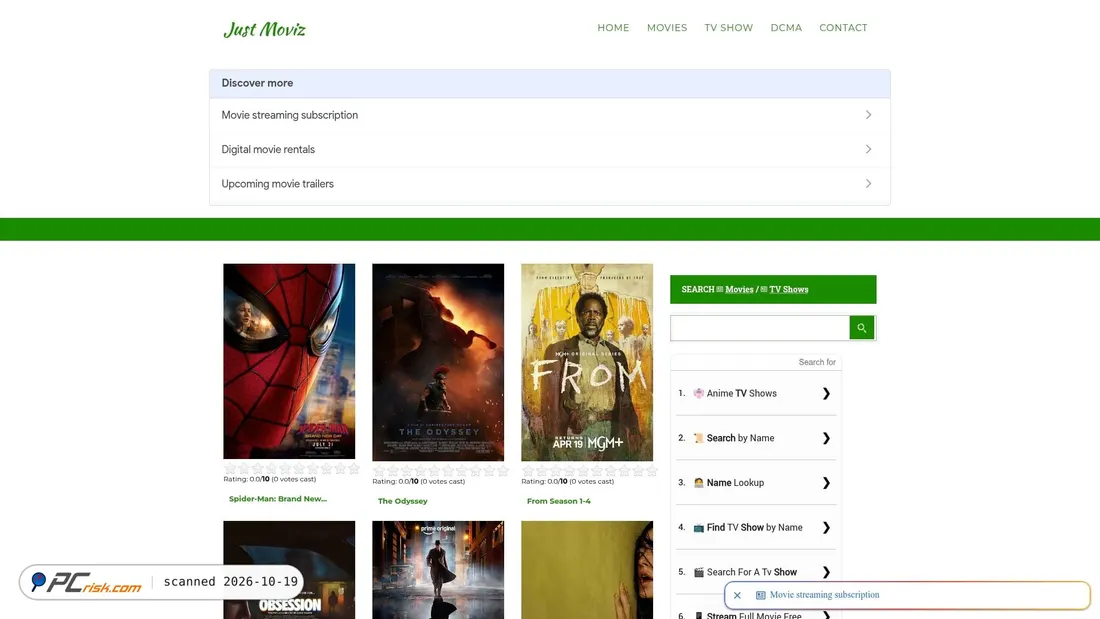This screenshot has width=1100, height=619.
Task: Open the Anime TV Shows suggestion
Action: click(756, 394)
